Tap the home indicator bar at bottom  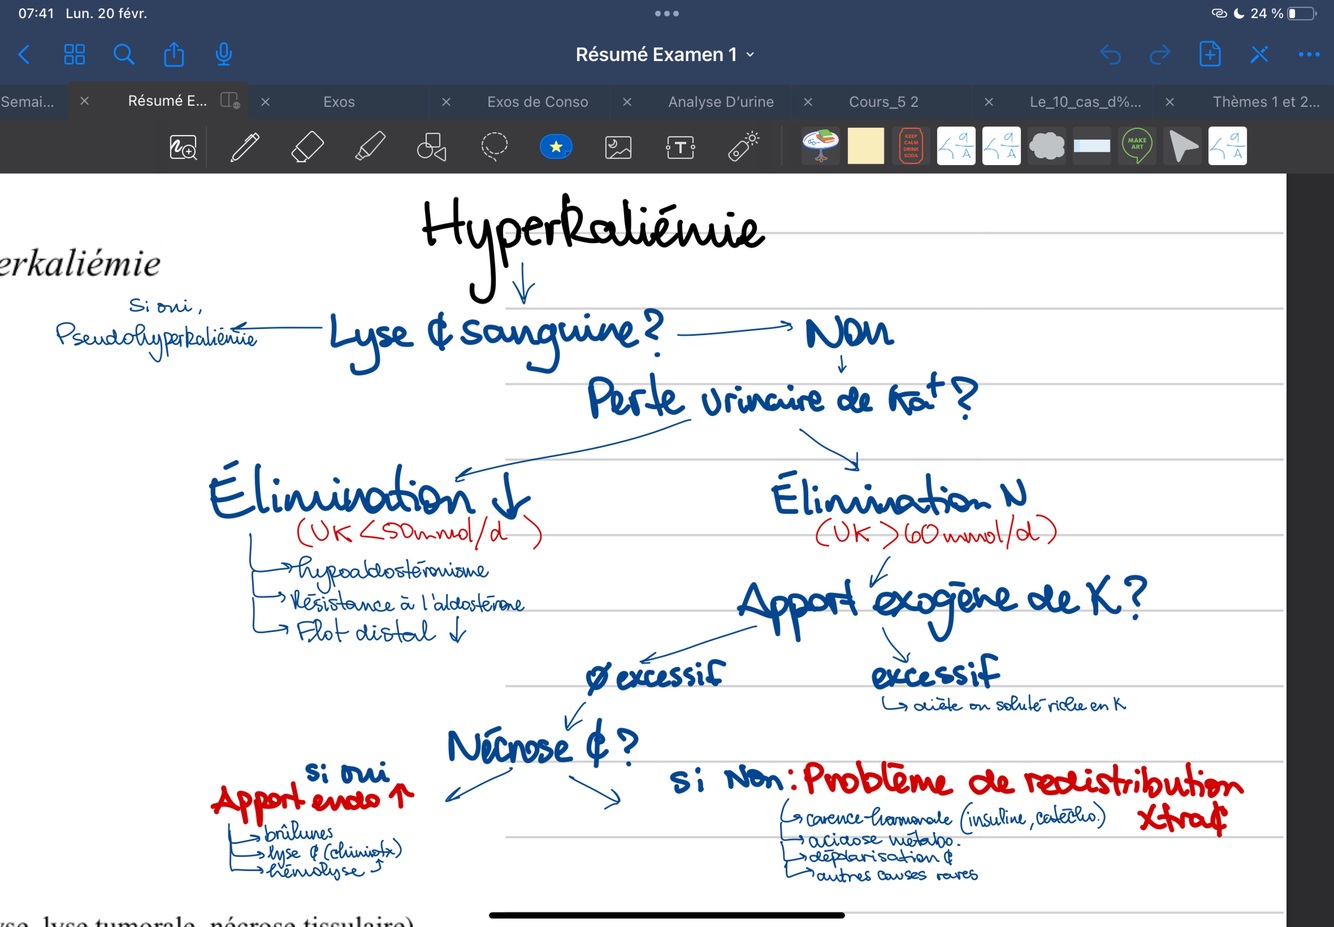[667, 915]
